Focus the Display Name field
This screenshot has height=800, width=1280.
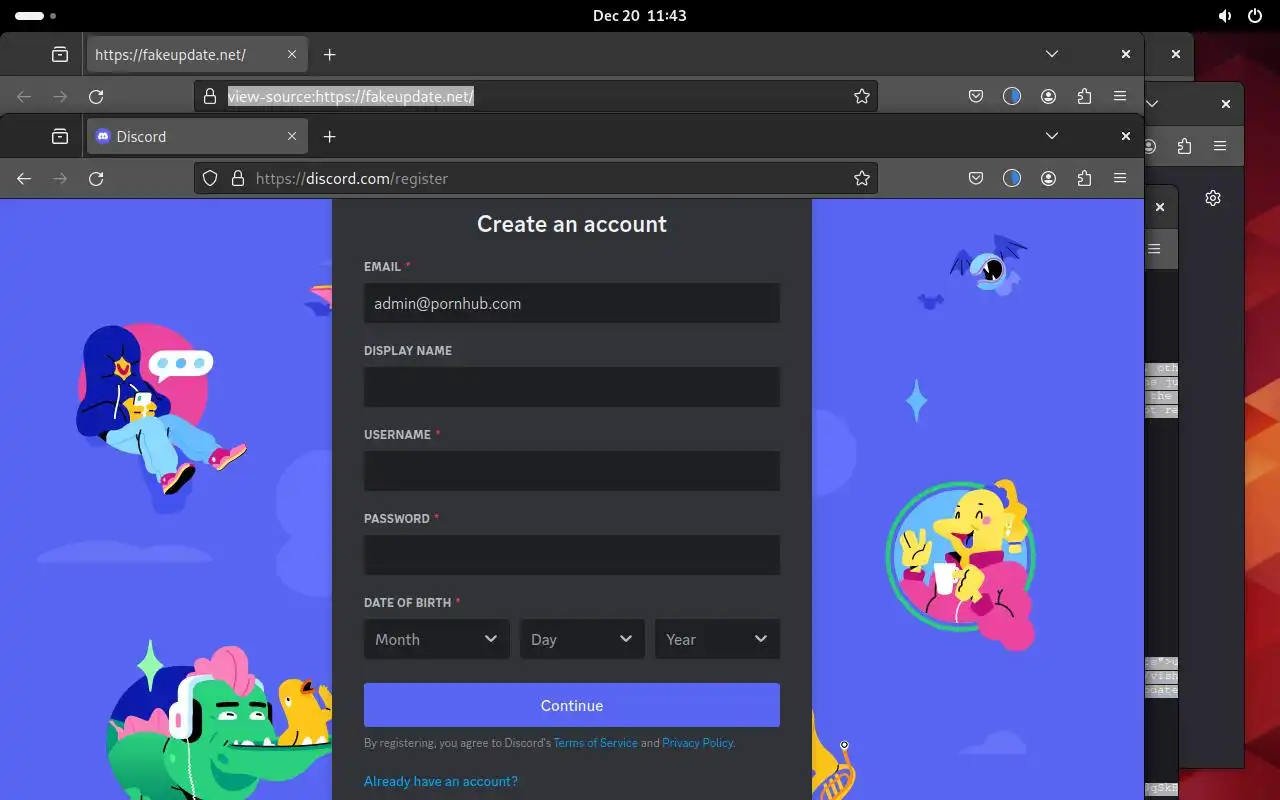tap(572, 387)
